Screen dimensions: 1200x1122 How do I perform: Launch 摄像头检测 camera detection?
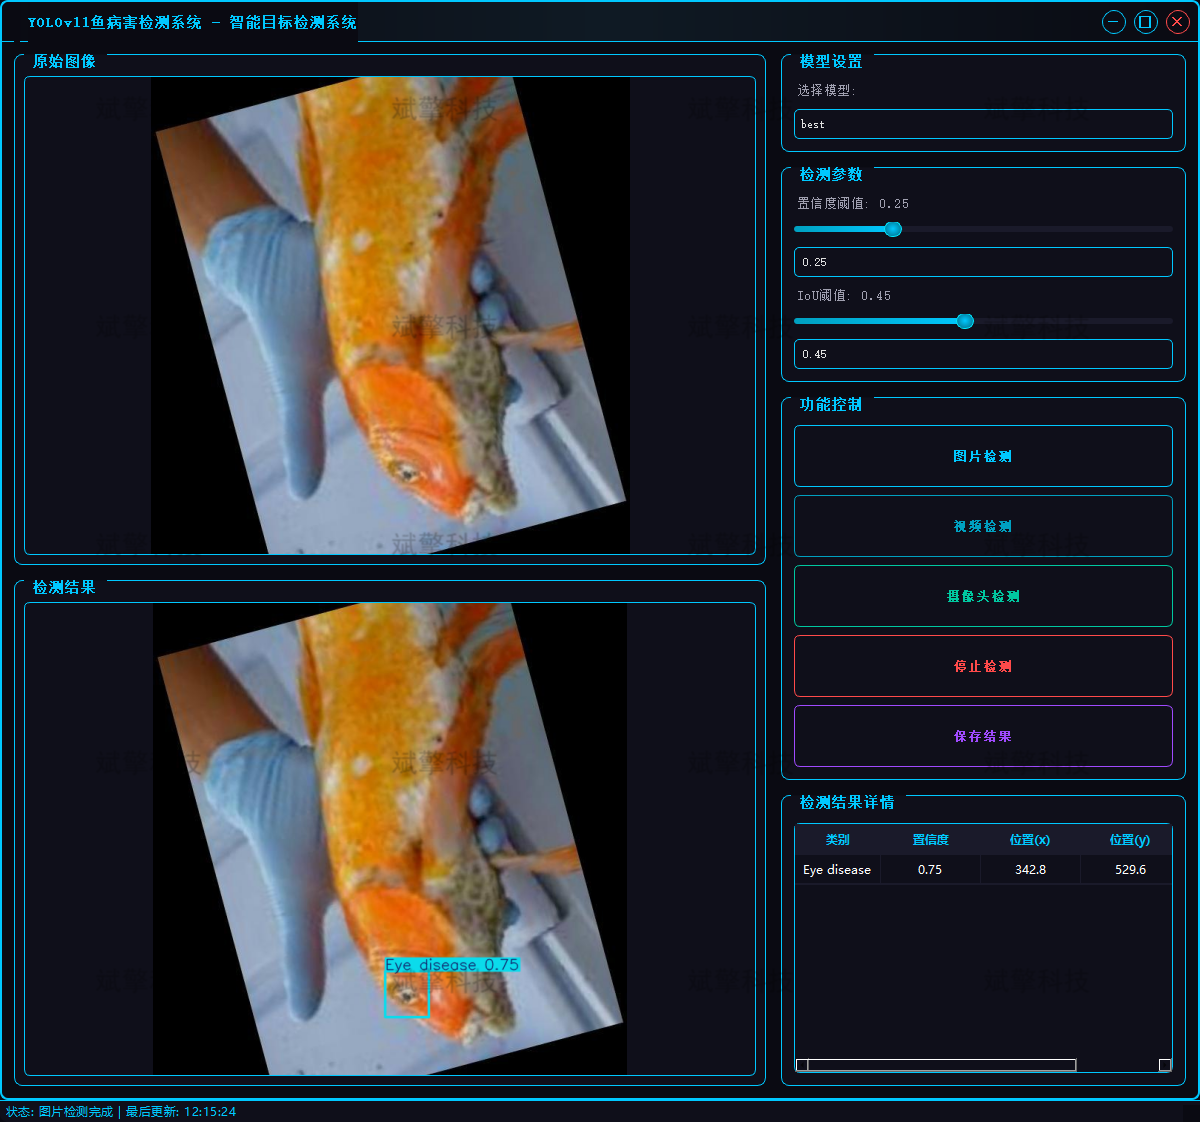click(983, 596)
